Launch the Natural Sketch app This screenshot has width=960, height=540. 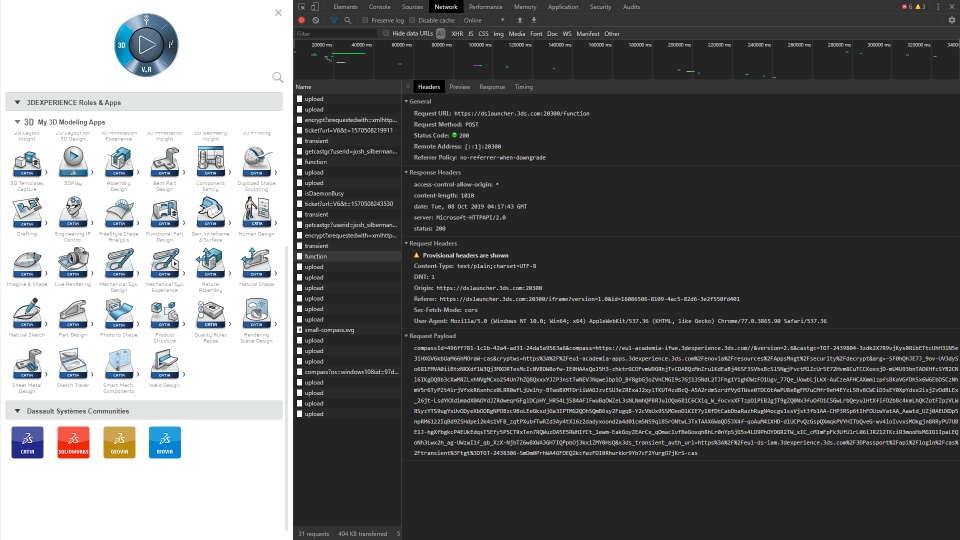pos(27,314)
